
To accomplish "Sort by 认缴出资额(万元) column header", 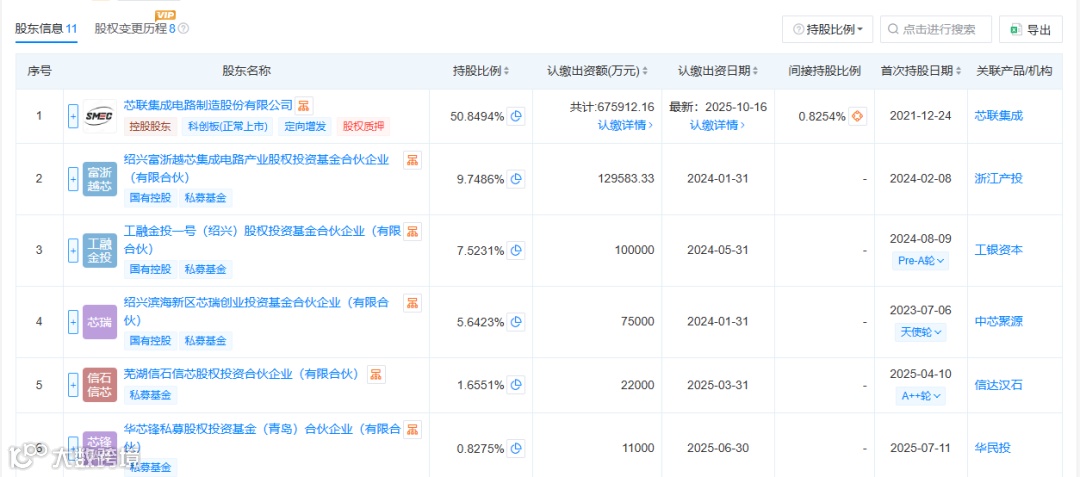I will 598,71.
